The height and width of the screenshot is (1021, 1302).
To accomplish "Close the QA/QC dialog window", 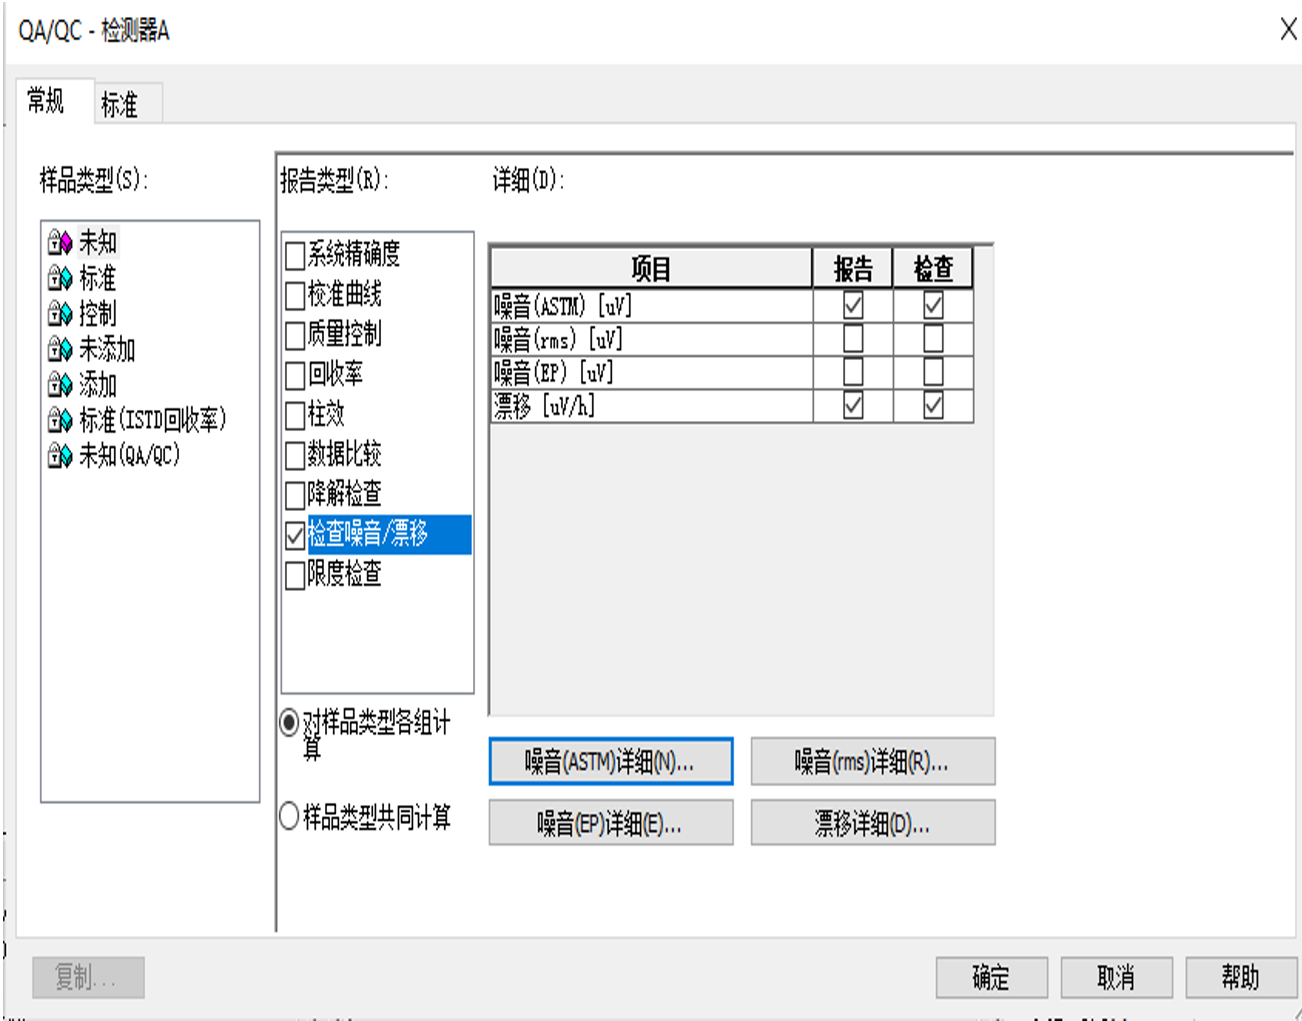I will tap(1288, 30).
